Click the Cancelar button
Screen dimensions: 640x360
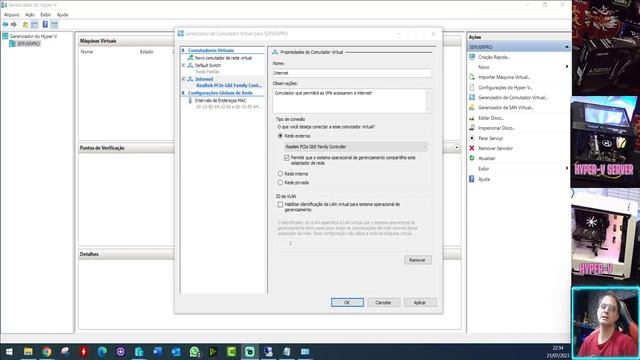pyautogui.click(x=383, y=302)
